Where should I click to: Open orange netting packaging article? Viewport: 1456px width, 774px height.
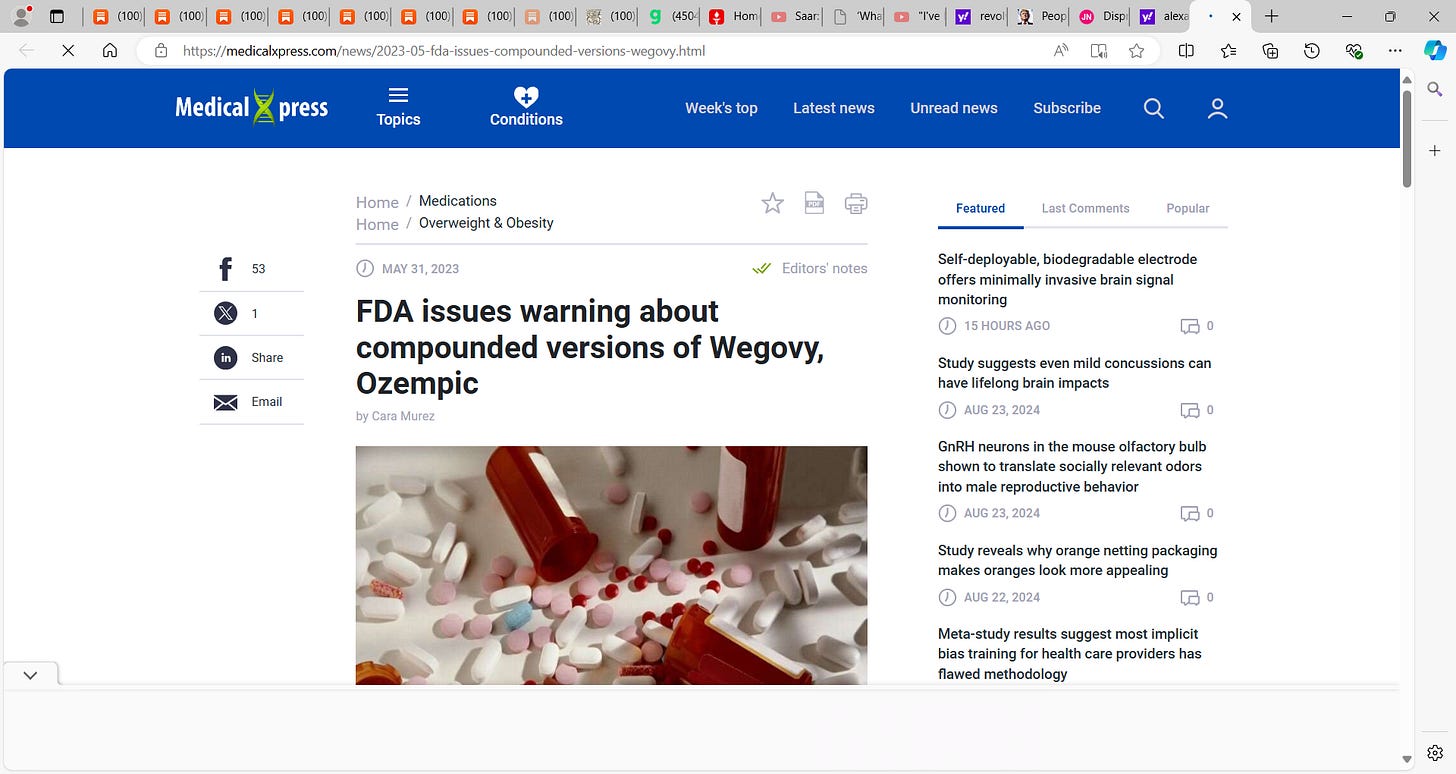1077,560
